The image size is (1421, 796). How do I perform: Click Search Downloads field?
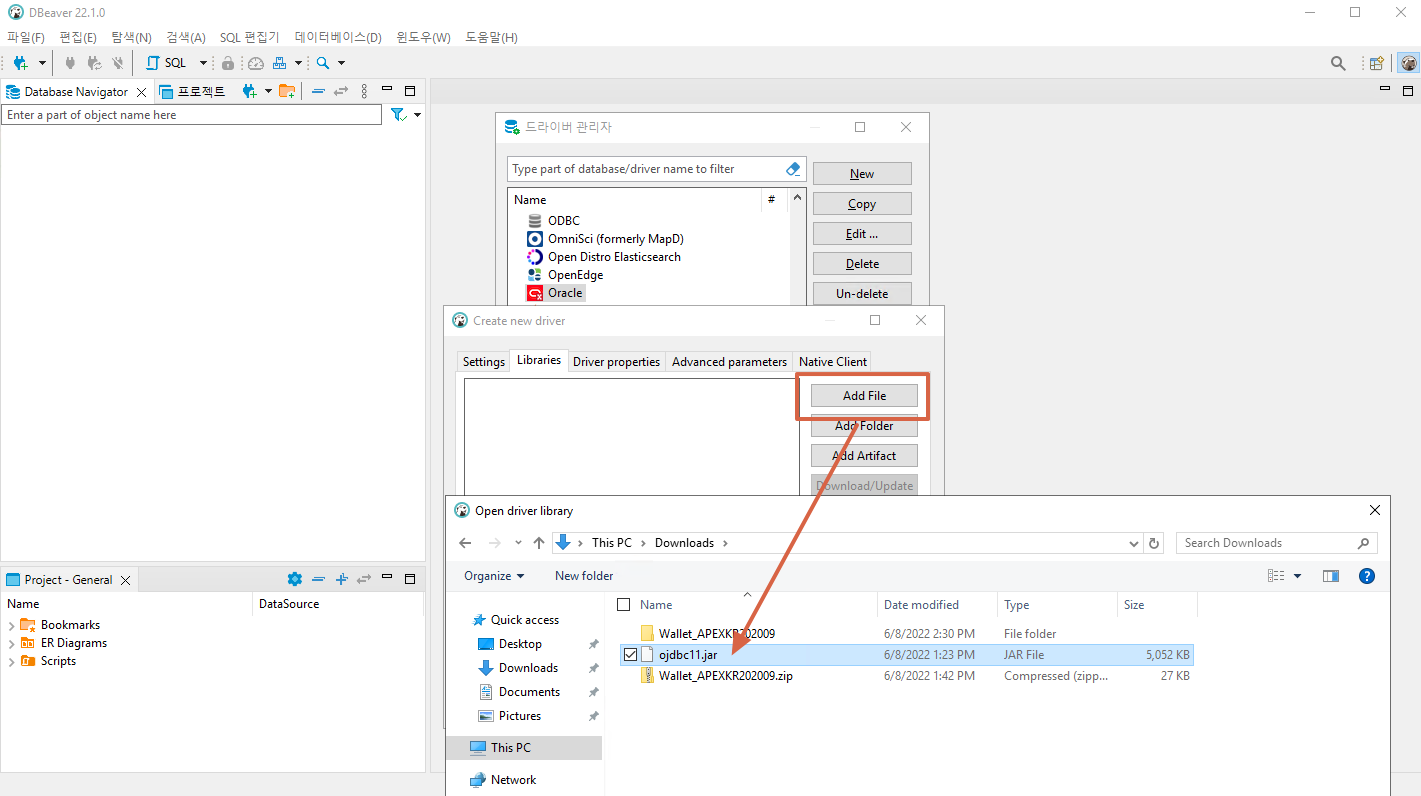(x=1276, y=543)
